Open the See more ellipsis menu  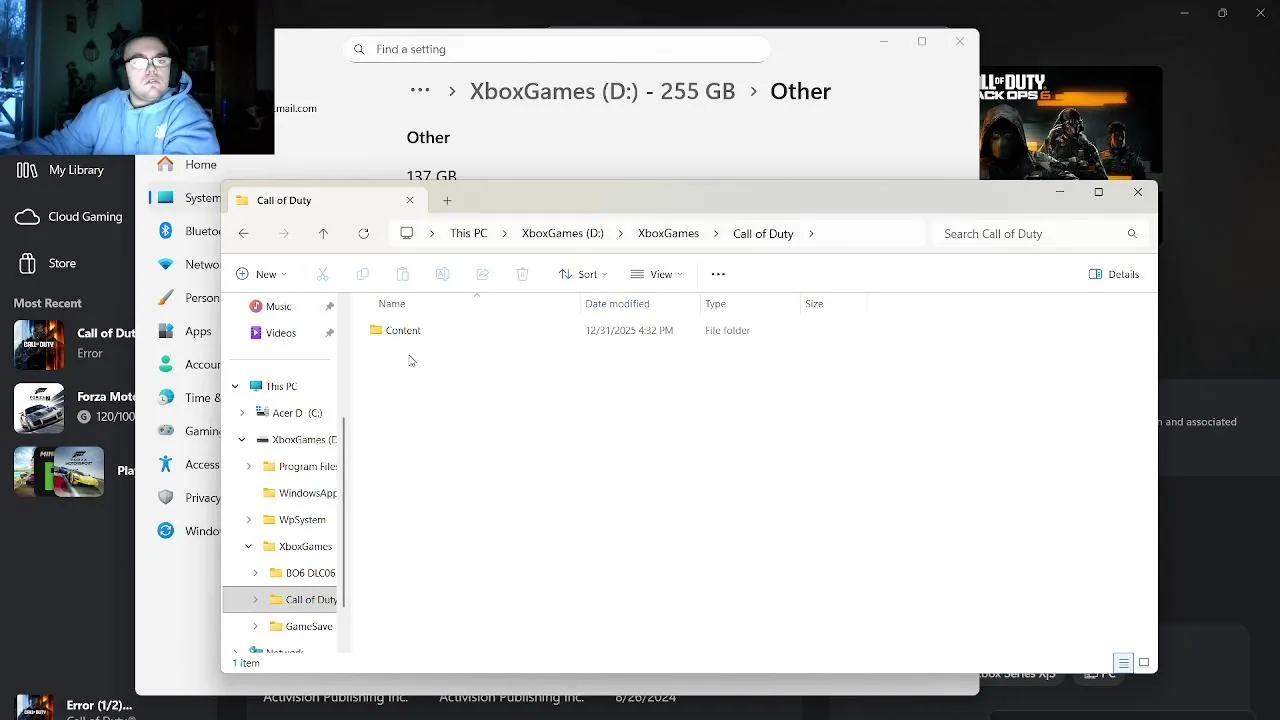(718, 274)
